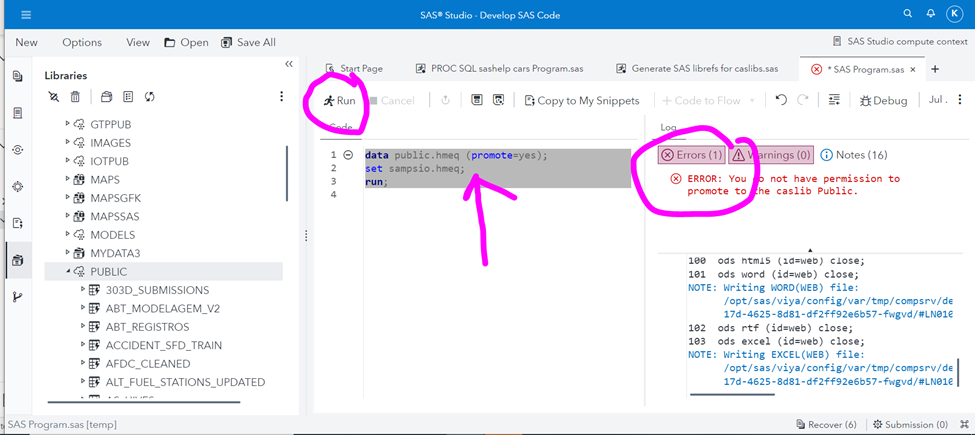This screenshot has width=975, height=435.
Task: Switch to PROC SQL sashelp cars Program.sas tab
Action: tap(499, 68)
